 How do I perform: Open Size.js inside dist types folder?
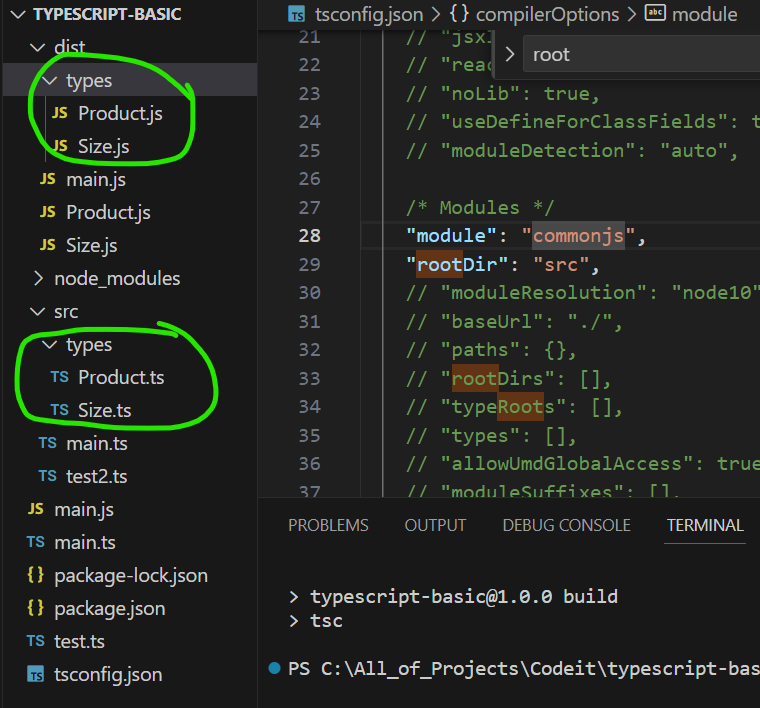104,146
